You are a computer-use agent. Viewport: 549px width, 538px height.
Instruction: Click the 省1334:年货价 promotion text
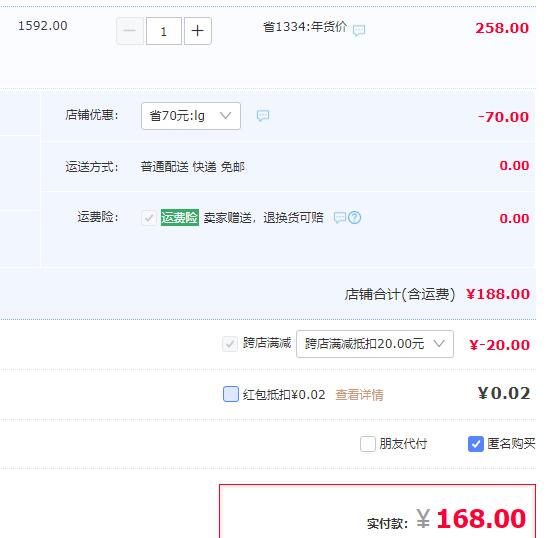click(x=305, y=27)
